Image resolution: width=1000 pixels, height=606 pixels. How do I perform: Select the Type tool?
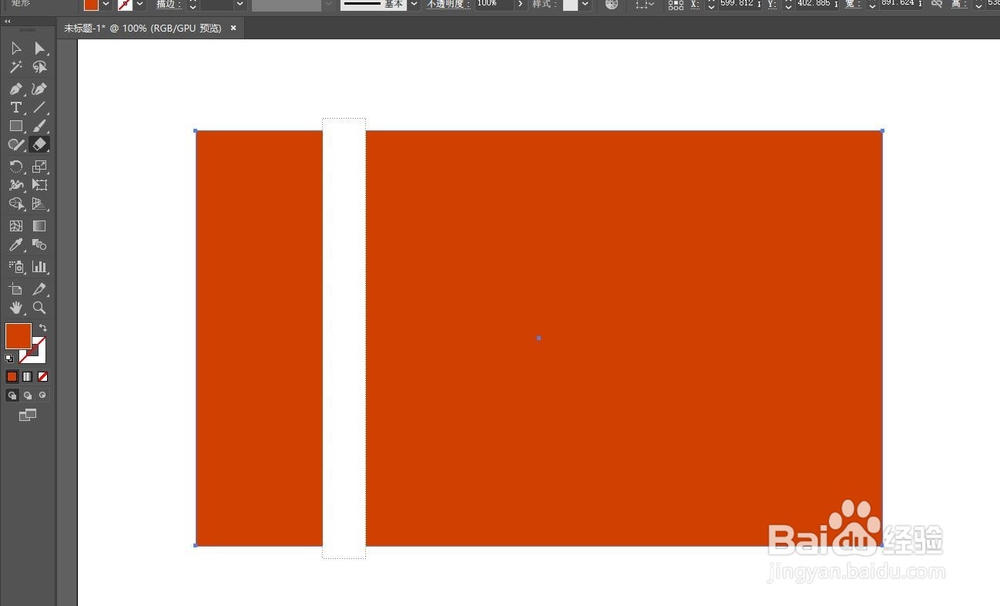(16, 107)
